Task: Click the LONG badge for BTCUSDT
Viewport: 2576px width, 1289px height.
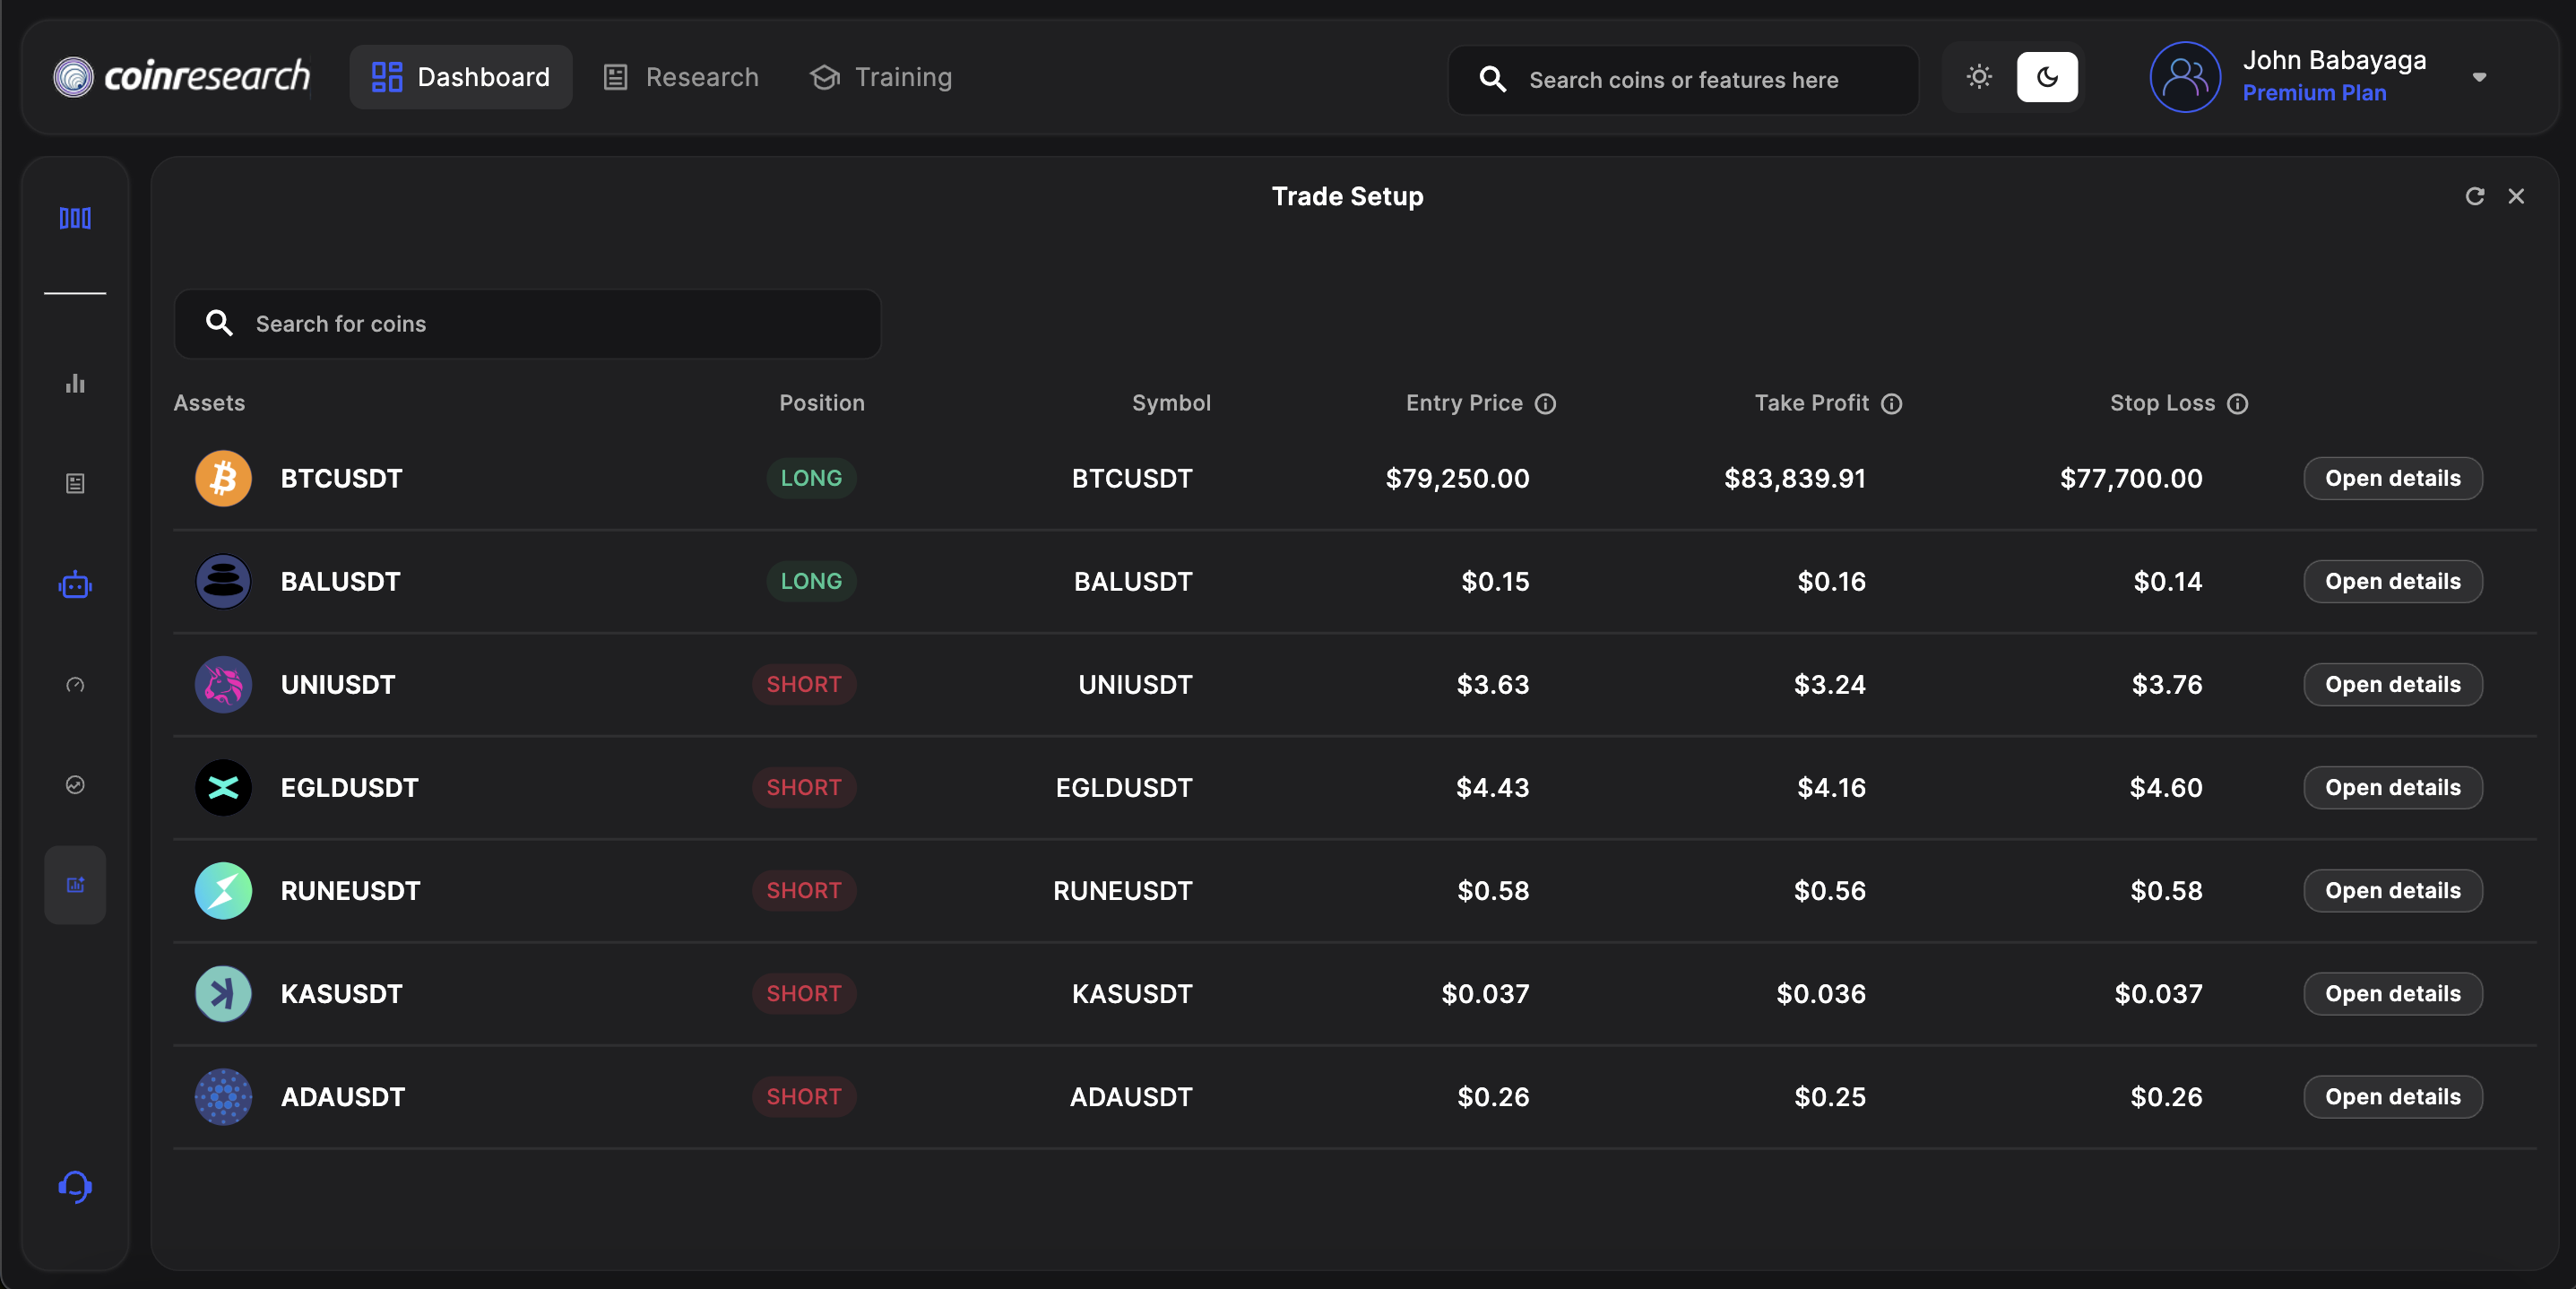Action: (811, 478)
